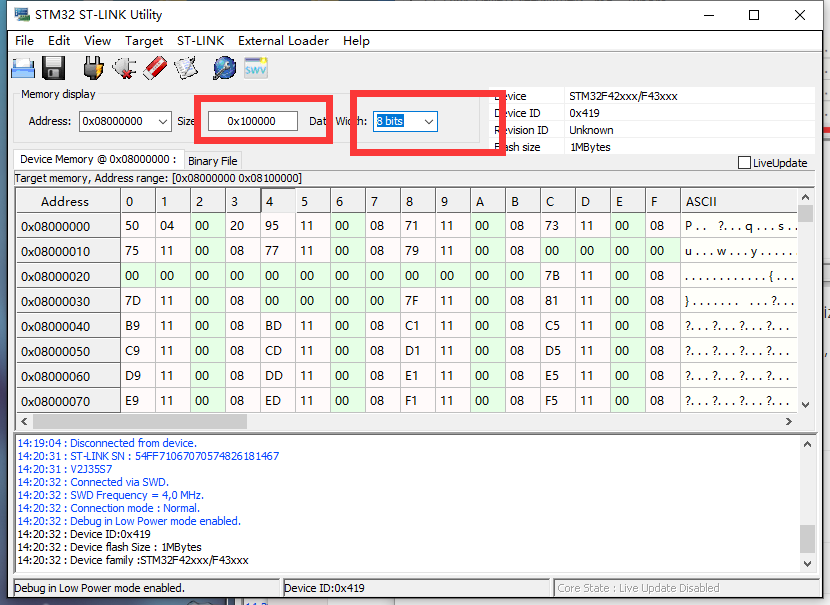Open Program and verify toolbar icon
The image size is (830, 605).
186,68
